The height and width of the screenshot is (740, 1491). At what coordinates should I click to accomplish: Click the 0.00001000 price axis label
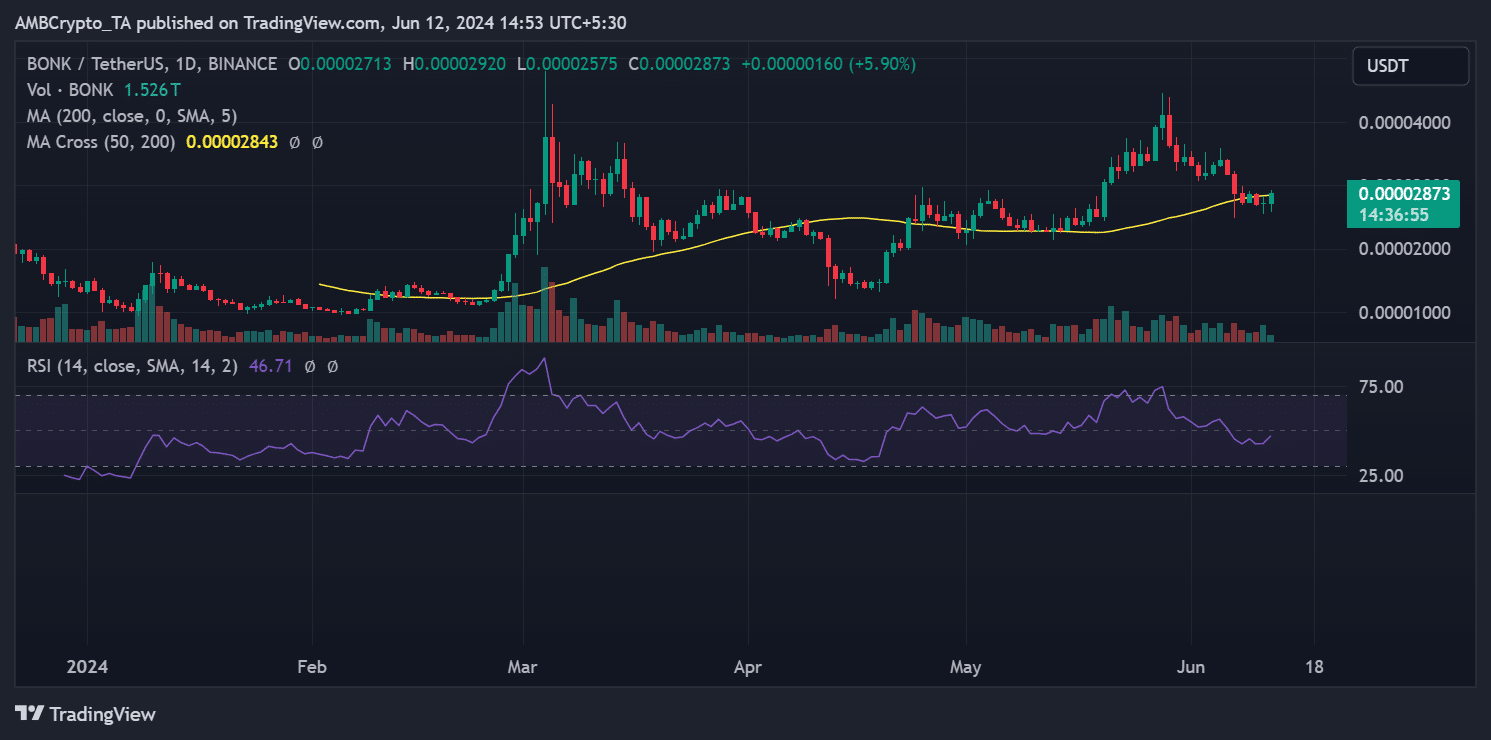[1404, 313]
